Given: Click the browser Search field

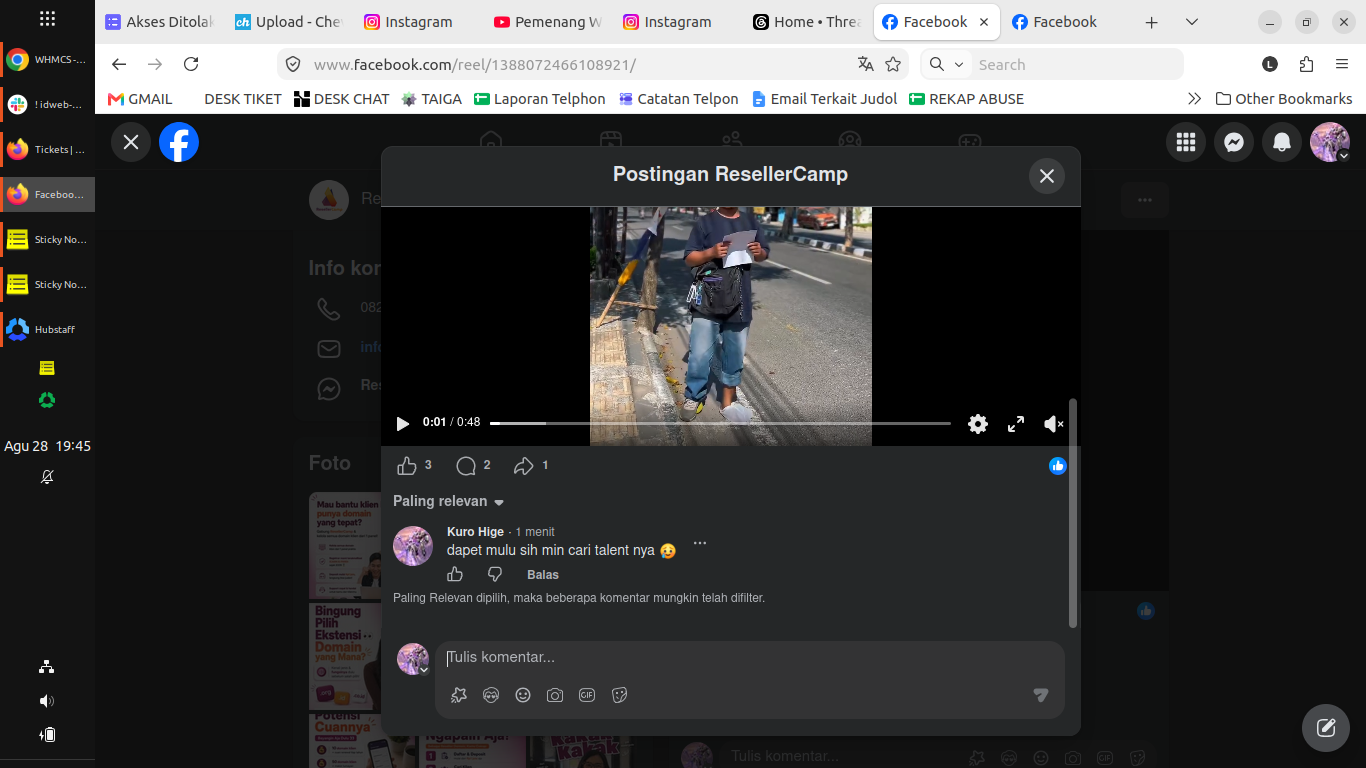Looking at the screenshot, I should (1076, 65).
